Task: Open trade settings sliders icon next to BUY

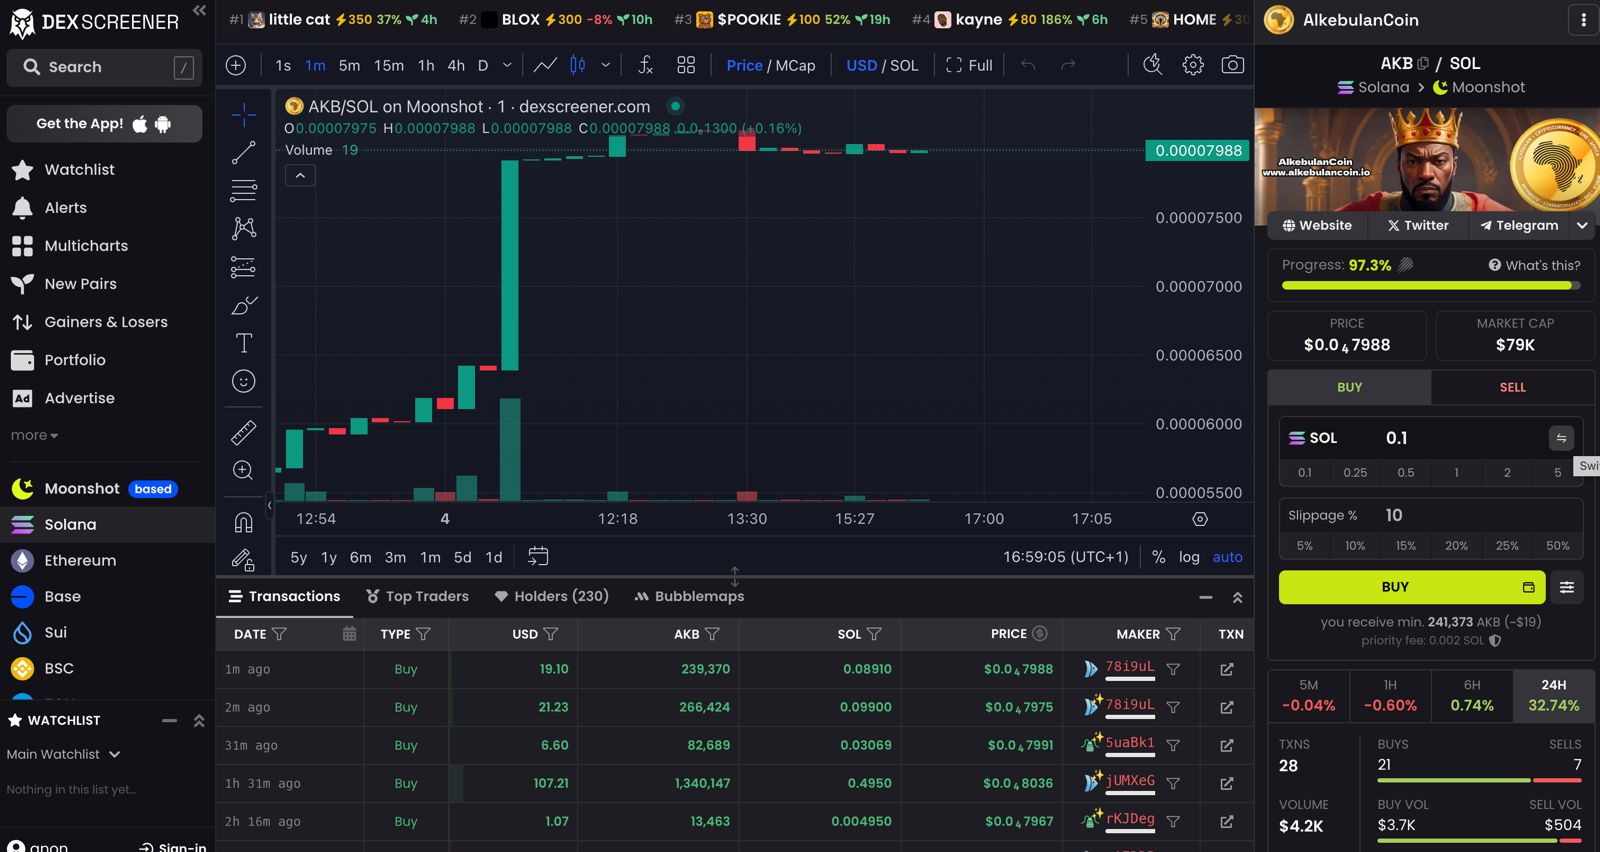Action: coord(1567,587)
